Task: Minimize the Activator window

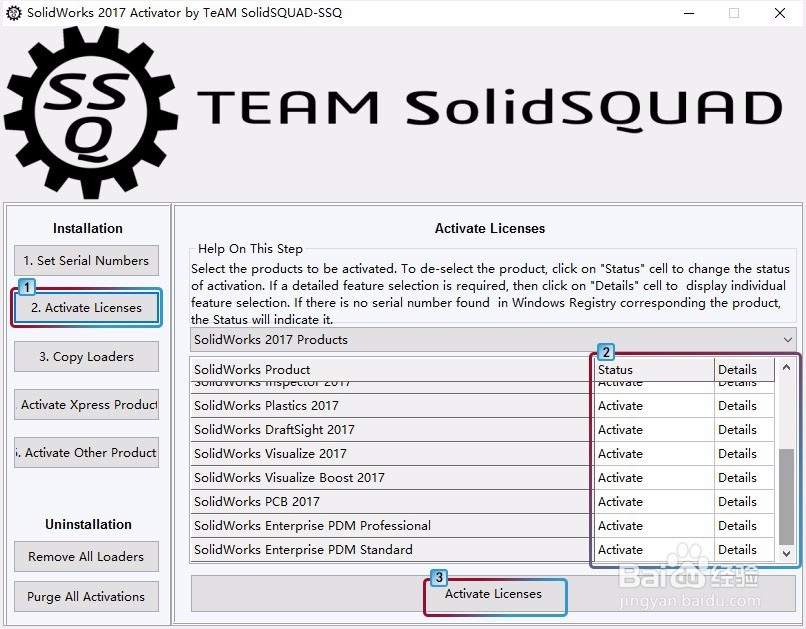Action: click(x=689, y=13)
